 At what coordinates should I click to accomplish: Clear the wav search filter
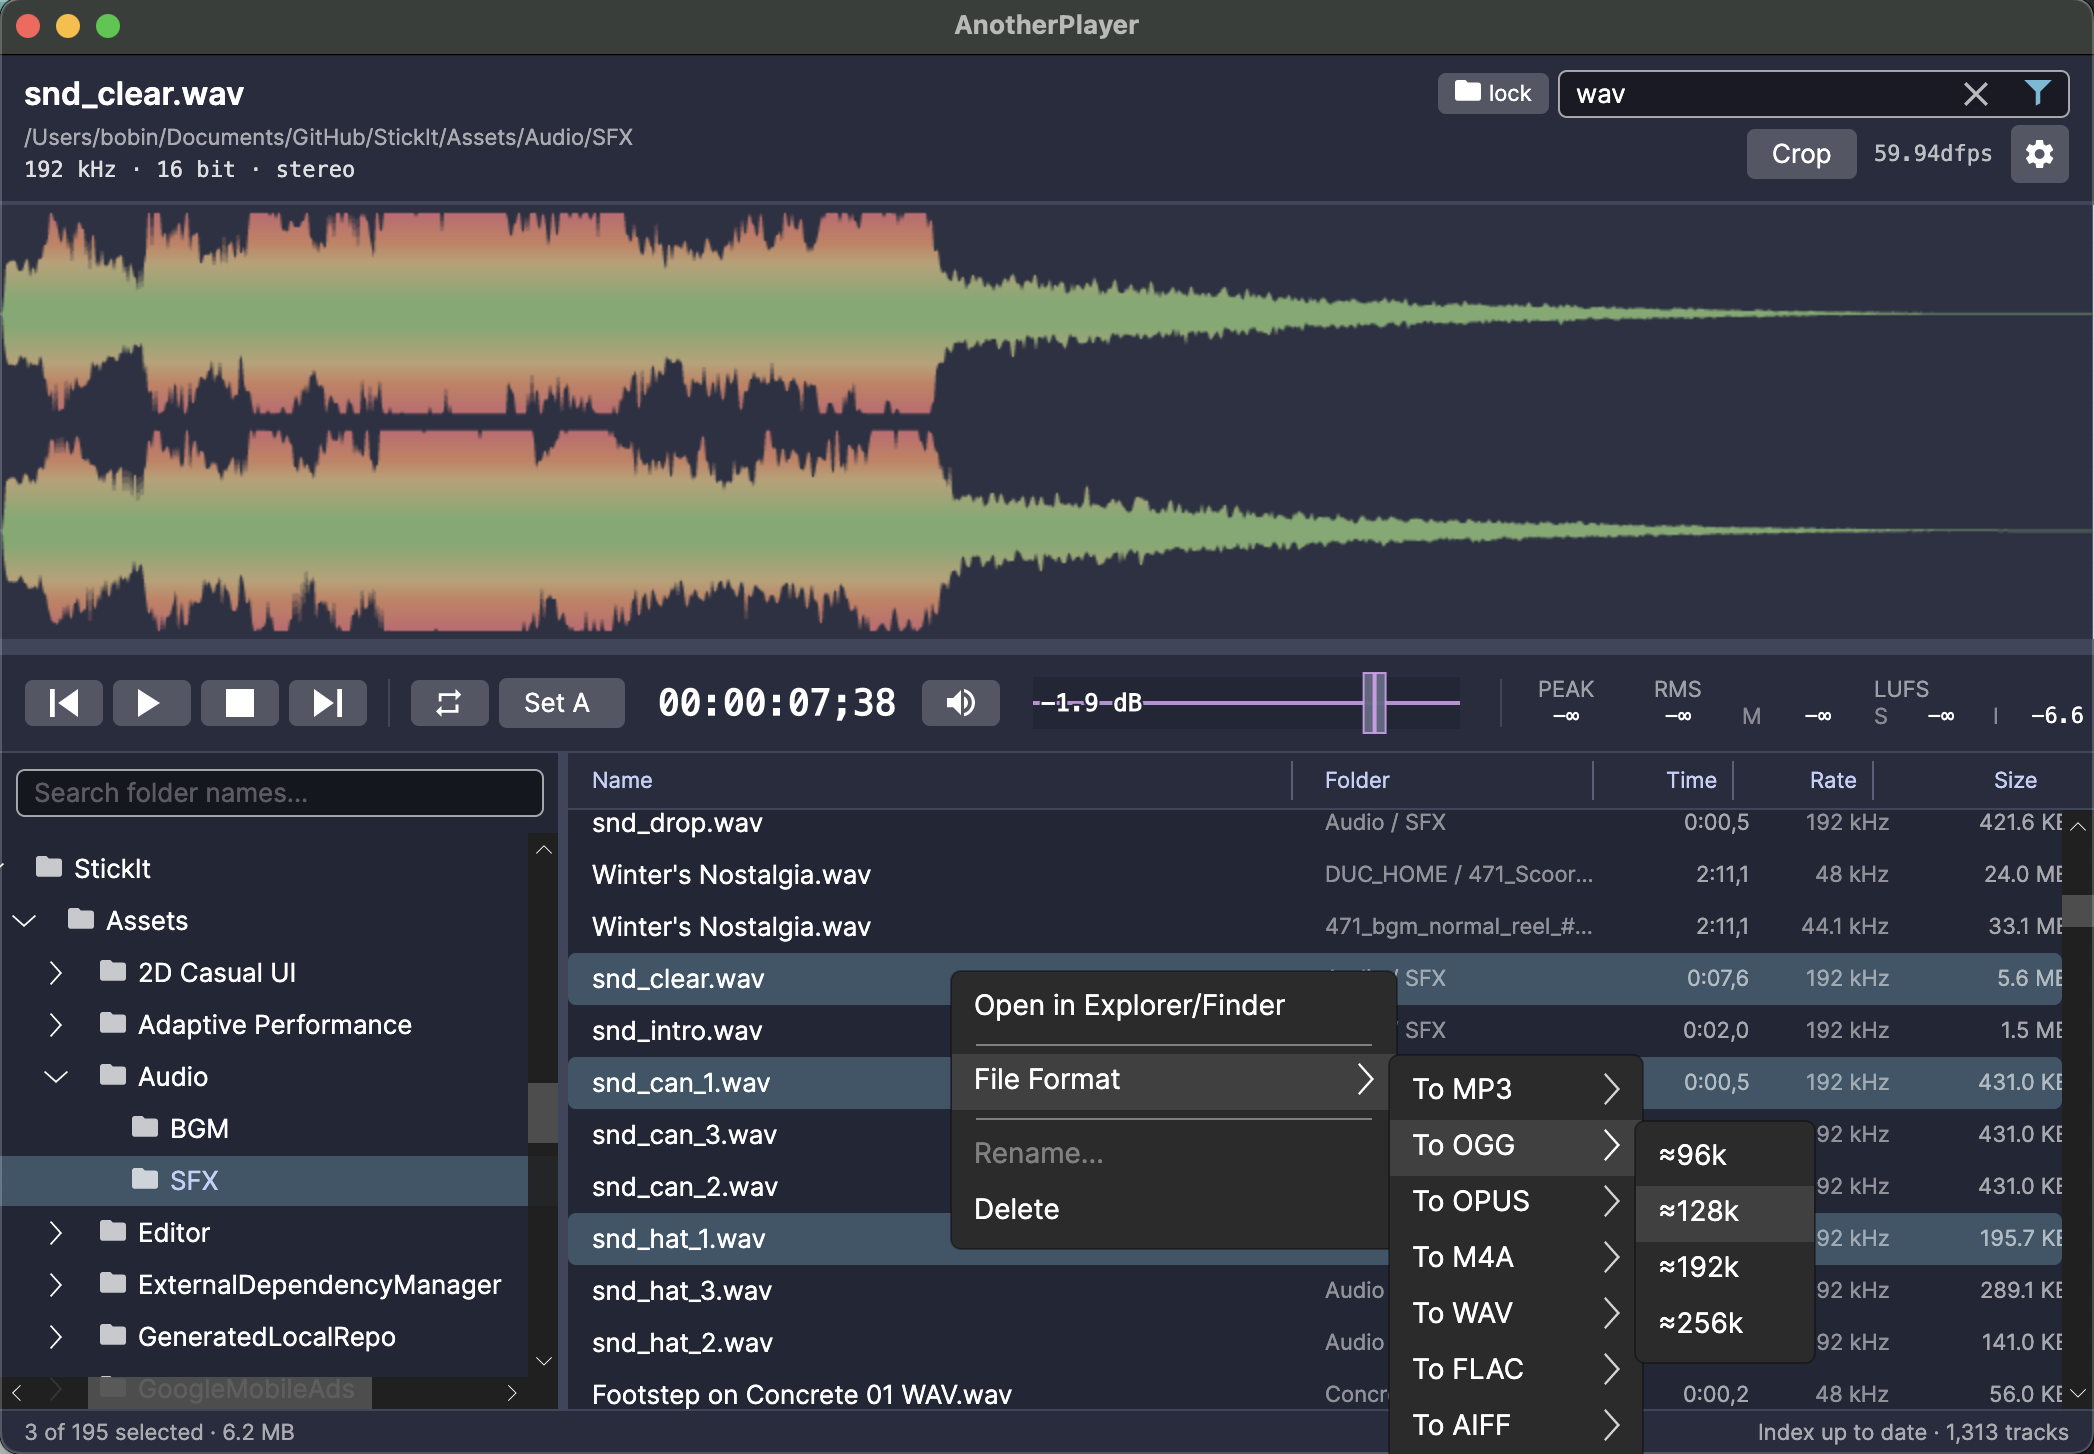tap(1975, 94)
